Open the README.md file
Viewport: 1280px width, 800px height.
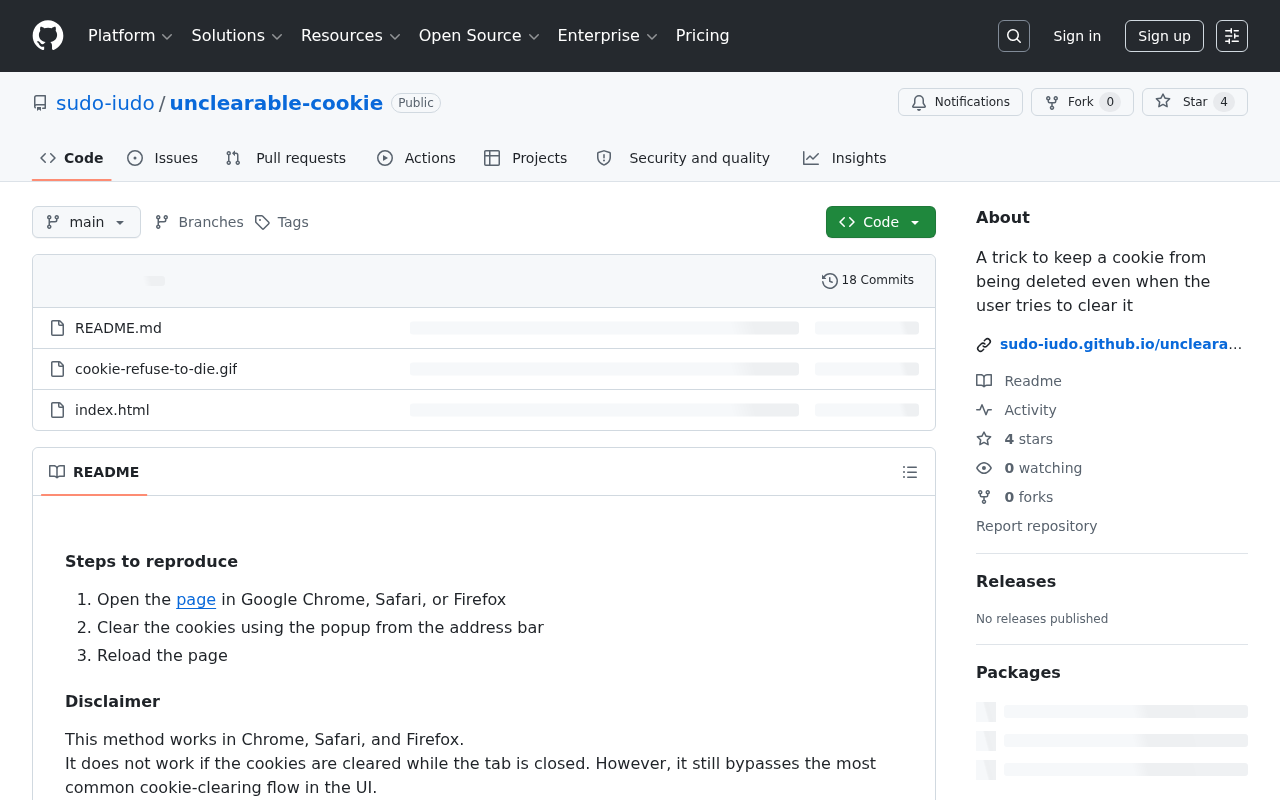(x=118, y=328)
